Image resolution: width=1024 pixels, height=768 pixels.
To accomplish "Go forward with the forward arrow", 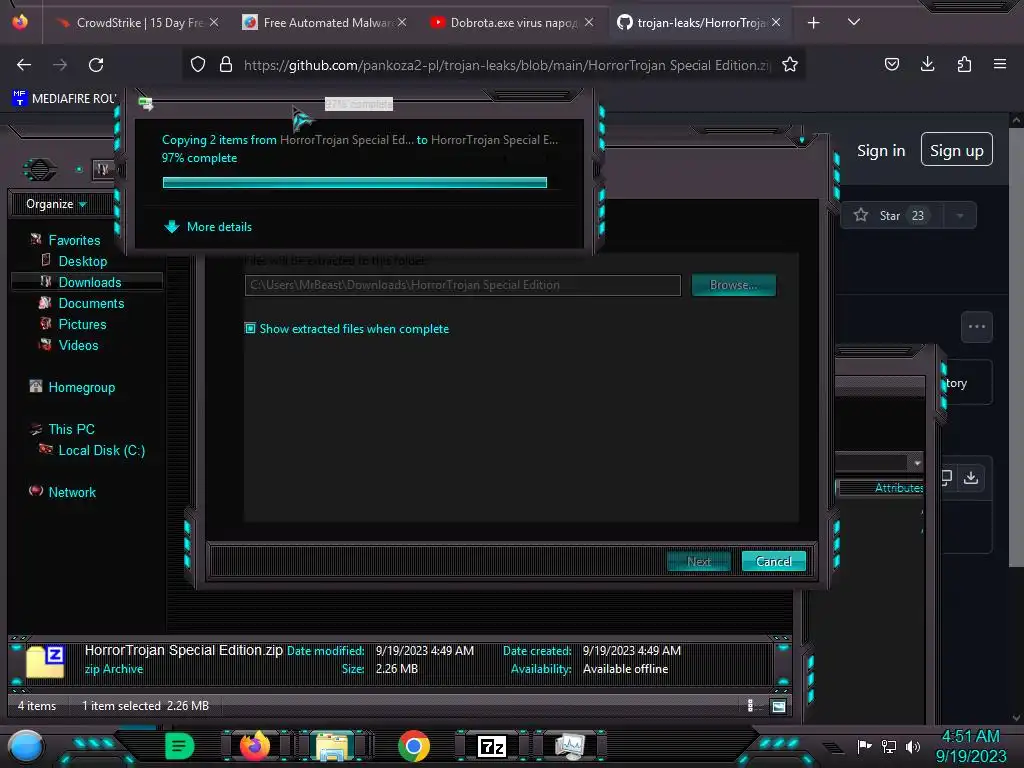I will point(60,65).
